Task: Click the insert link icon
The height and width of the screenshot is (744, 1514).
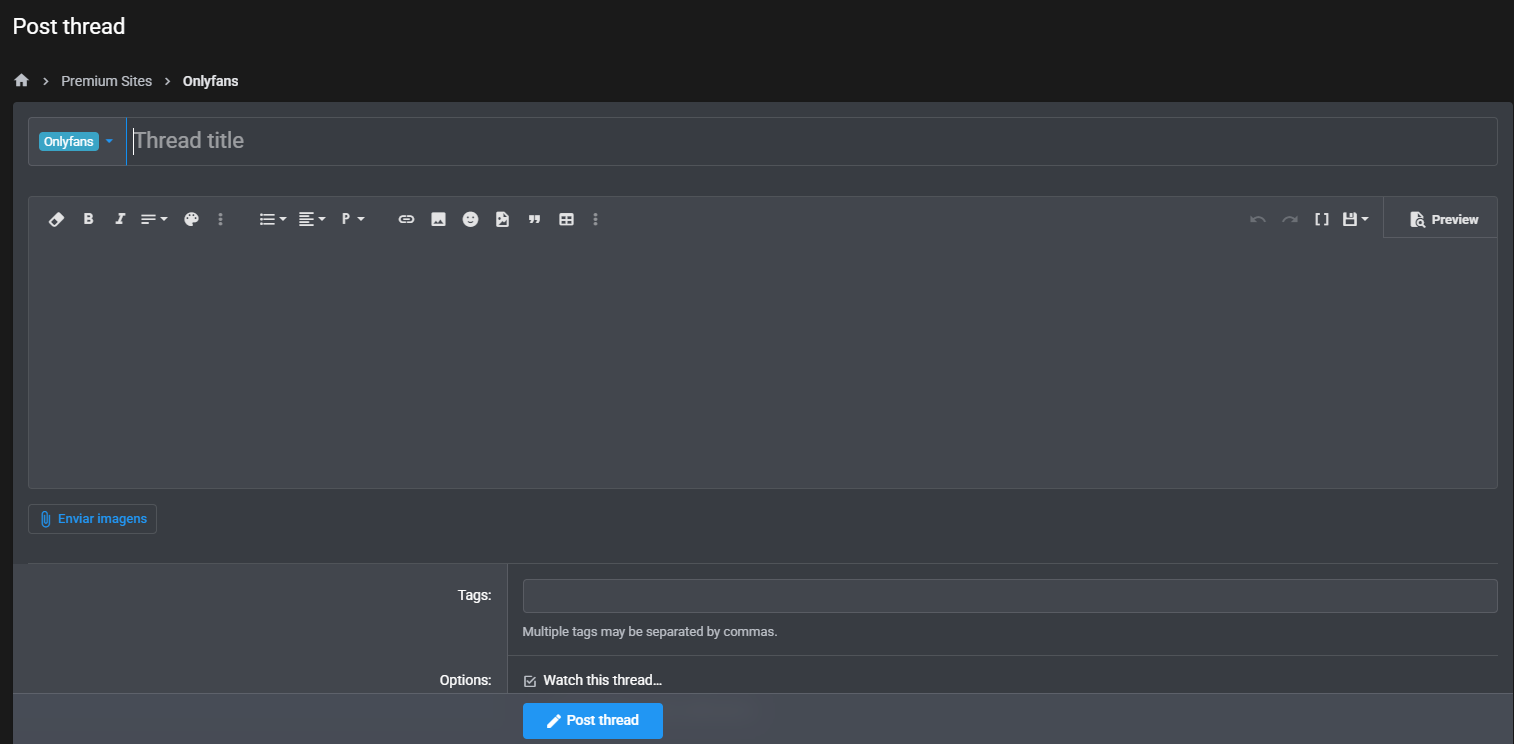Action: [x=406, y=219]
